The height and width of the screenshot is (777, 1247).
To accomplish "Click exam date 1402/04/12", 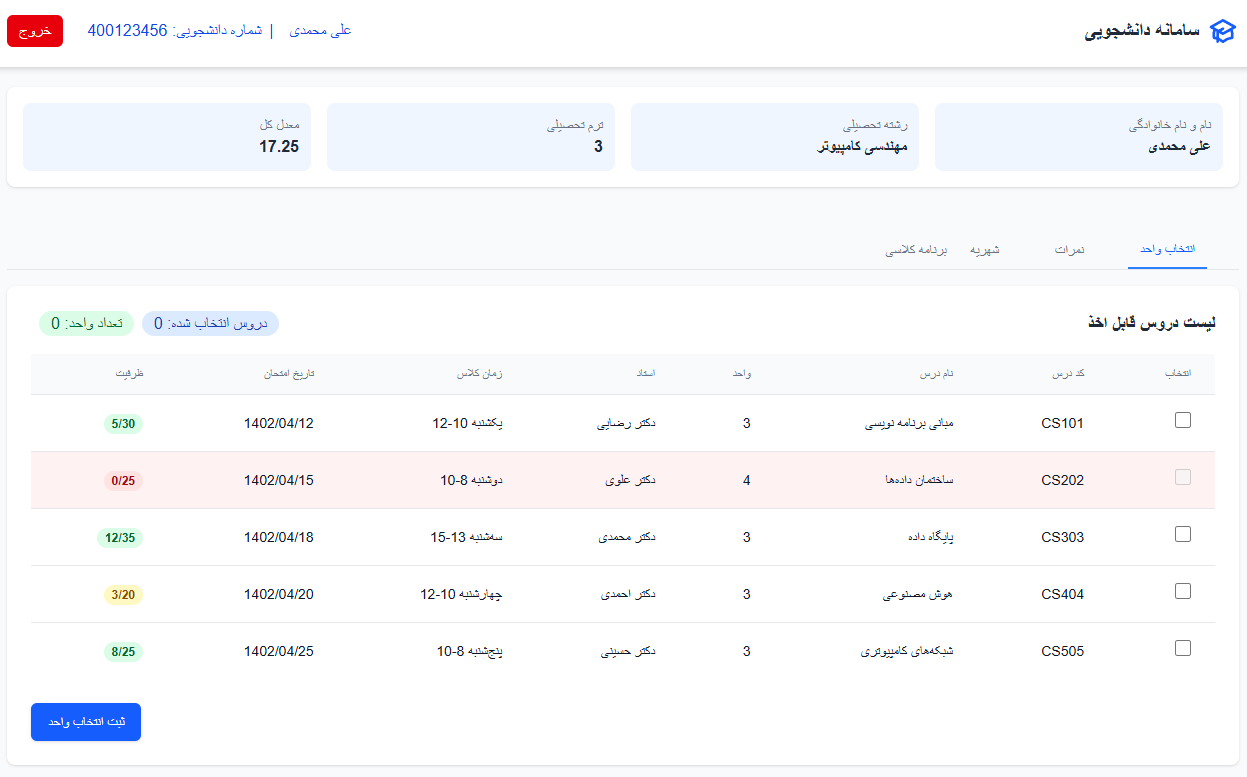I will click(x=279, y=423).
